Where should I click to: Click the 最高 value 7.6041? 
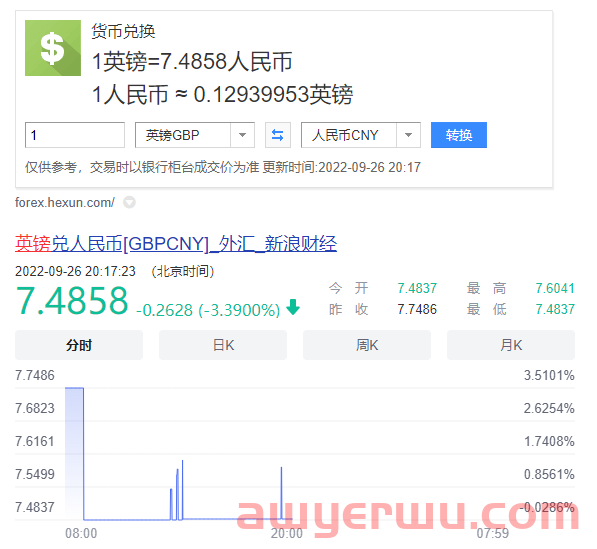[x=555, y=288]
